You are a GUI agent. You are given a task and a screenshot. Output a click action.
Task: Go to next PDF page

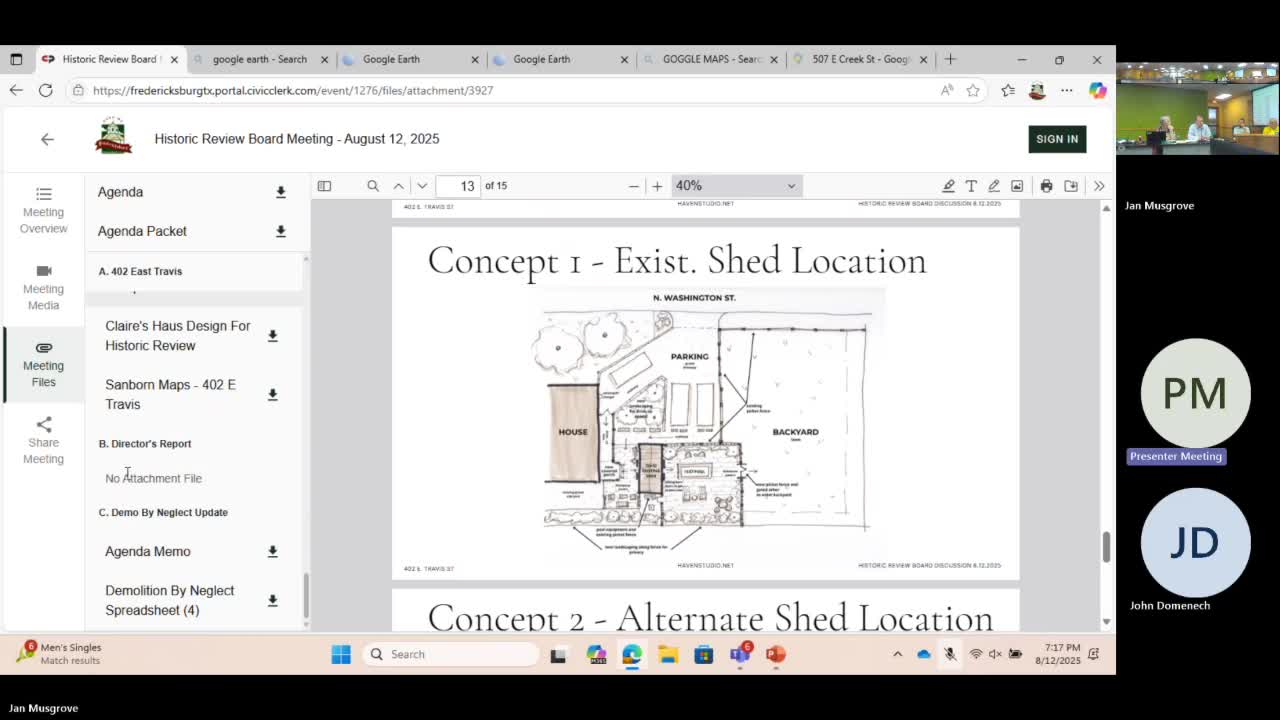coord(422,186)
